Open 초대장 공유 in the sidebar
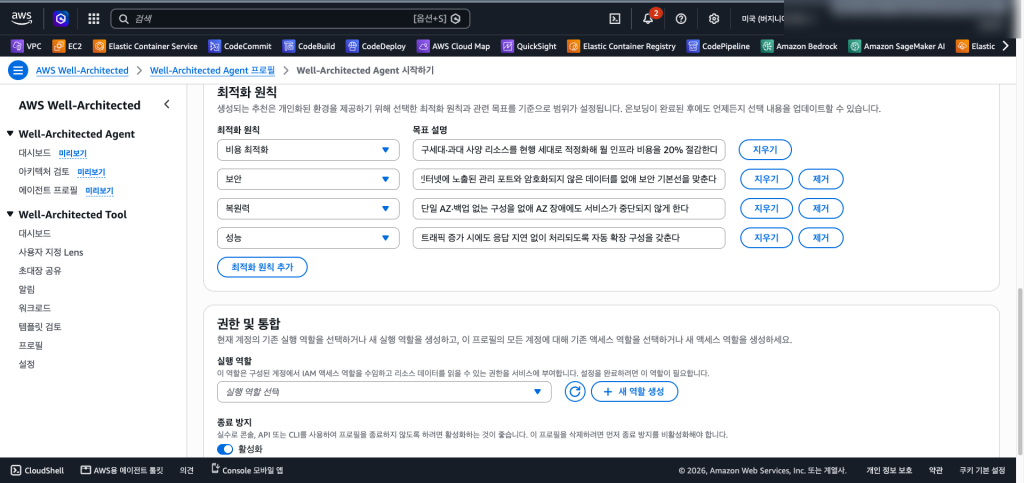Screen dimensions: 1024x483 40,270
